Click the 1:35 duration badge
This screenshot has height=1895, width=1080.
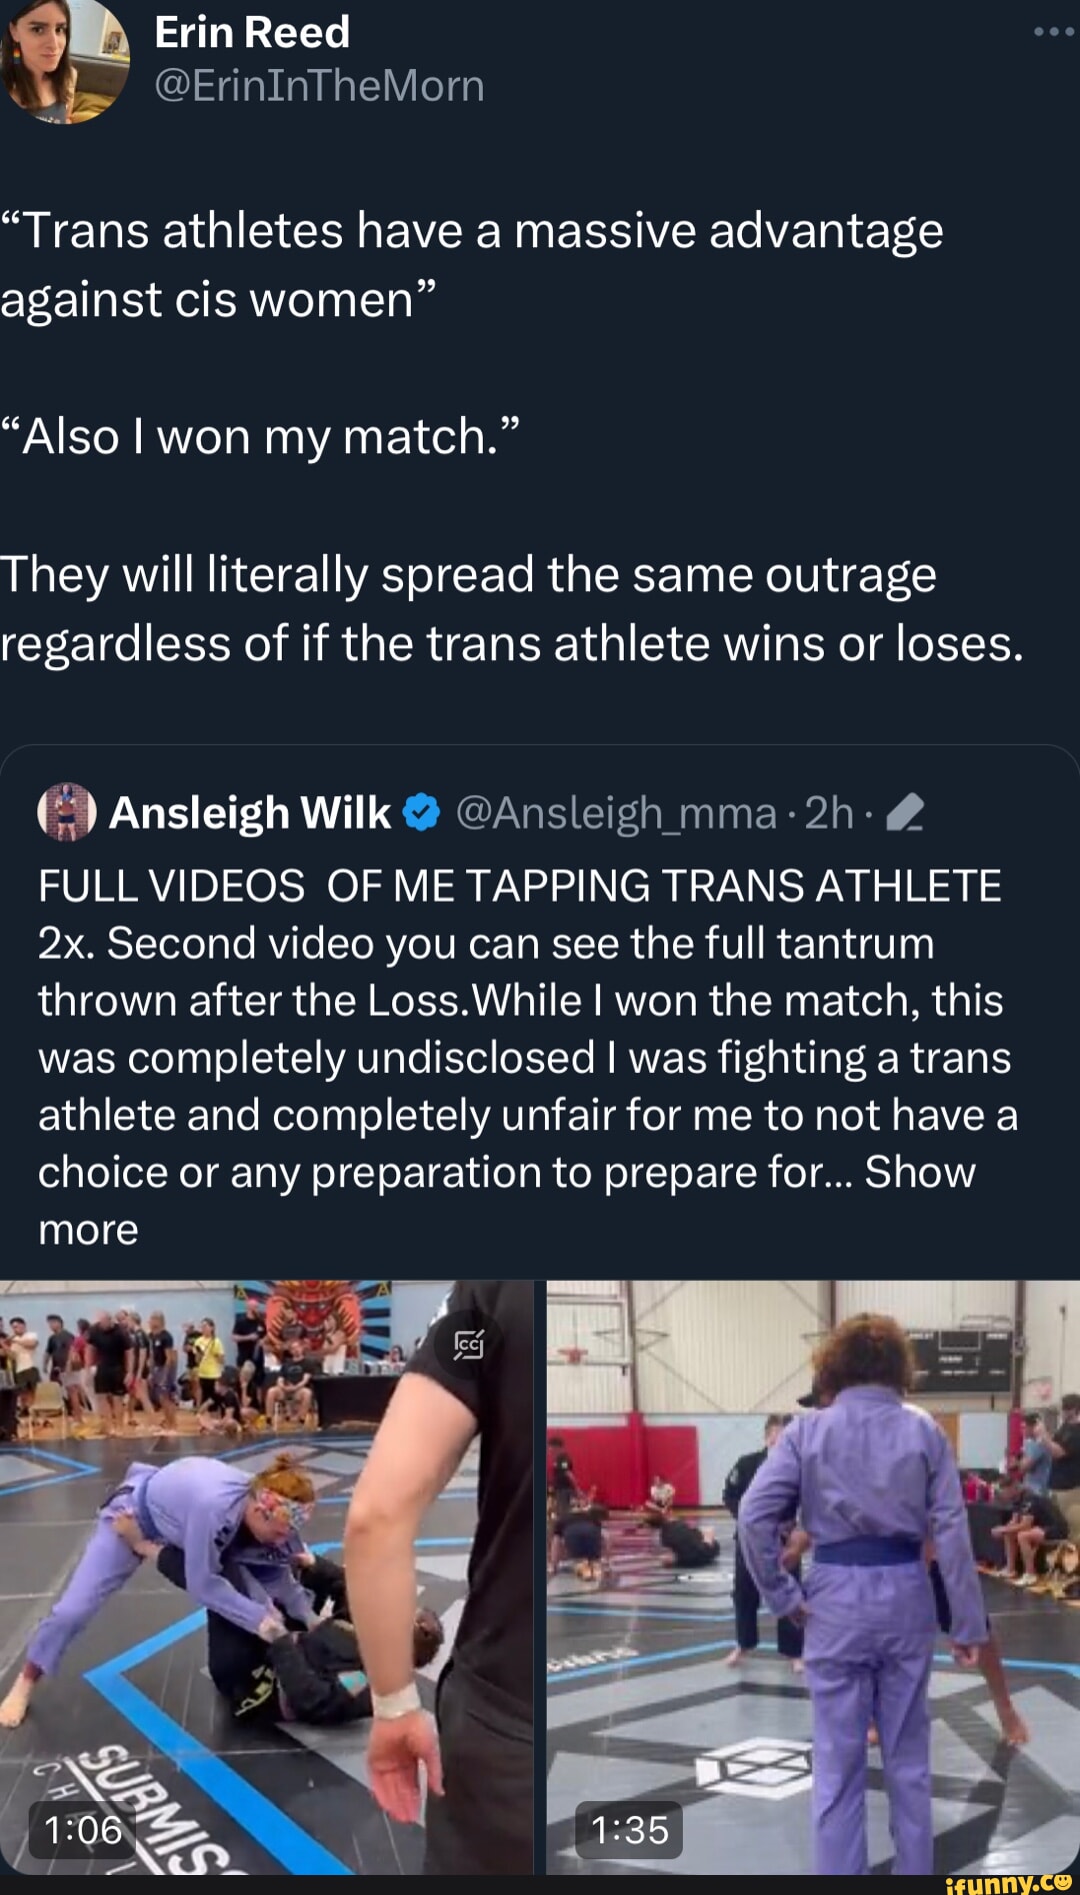[x=629, y=1830]
